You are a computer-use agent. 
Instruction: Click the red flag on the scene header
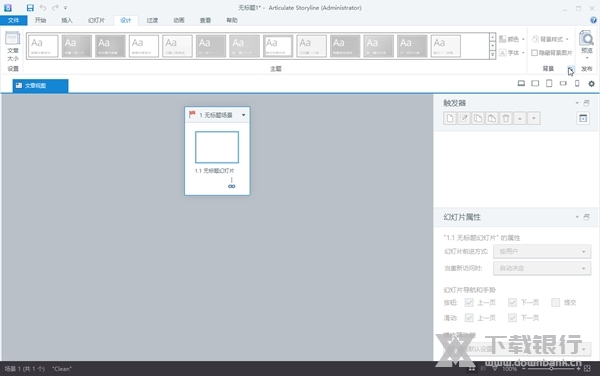pos(192,114)
